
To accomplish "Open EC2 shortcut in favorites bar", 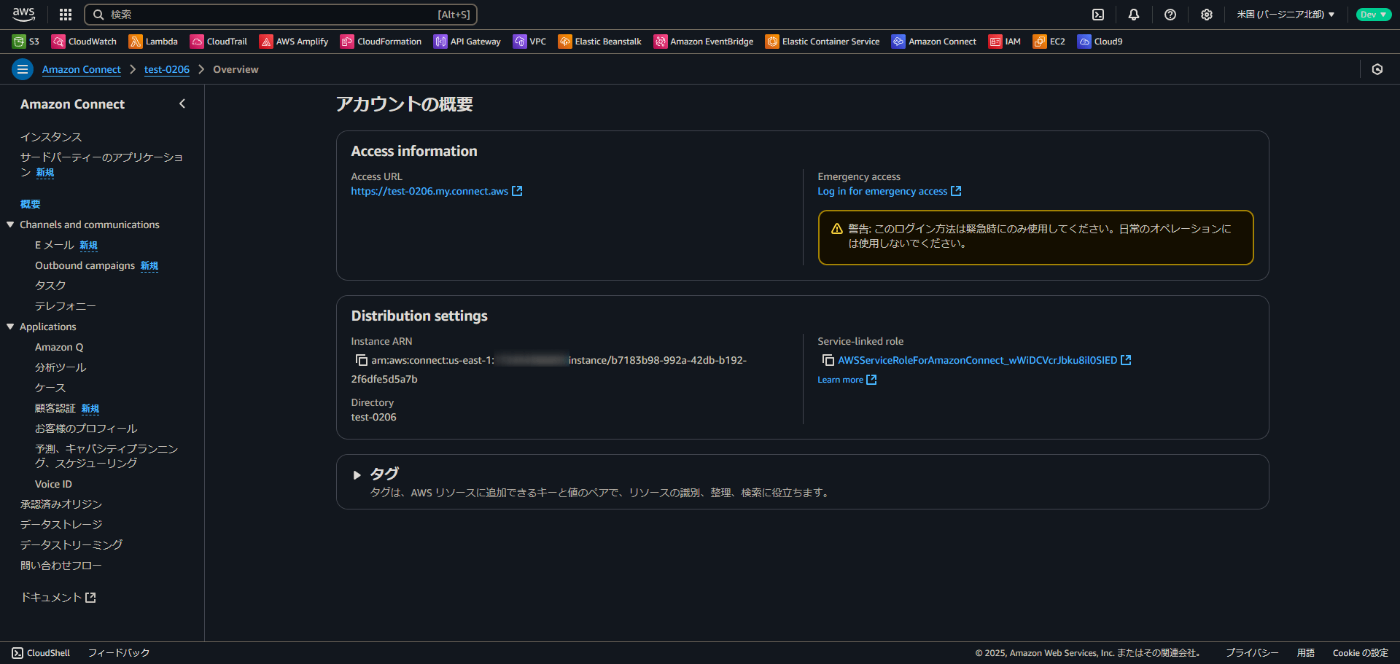I will click(1049, 42).
